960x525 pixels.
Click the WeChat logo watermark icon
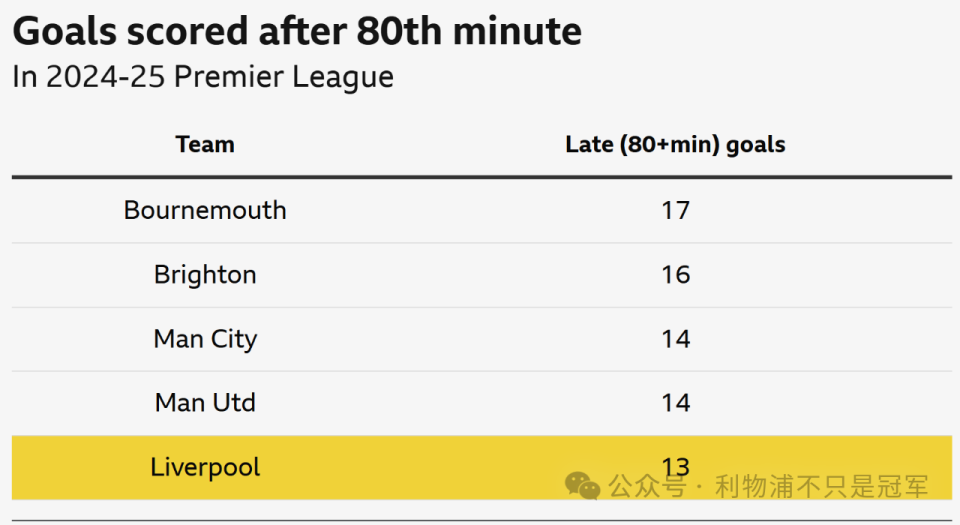point(582,486)
